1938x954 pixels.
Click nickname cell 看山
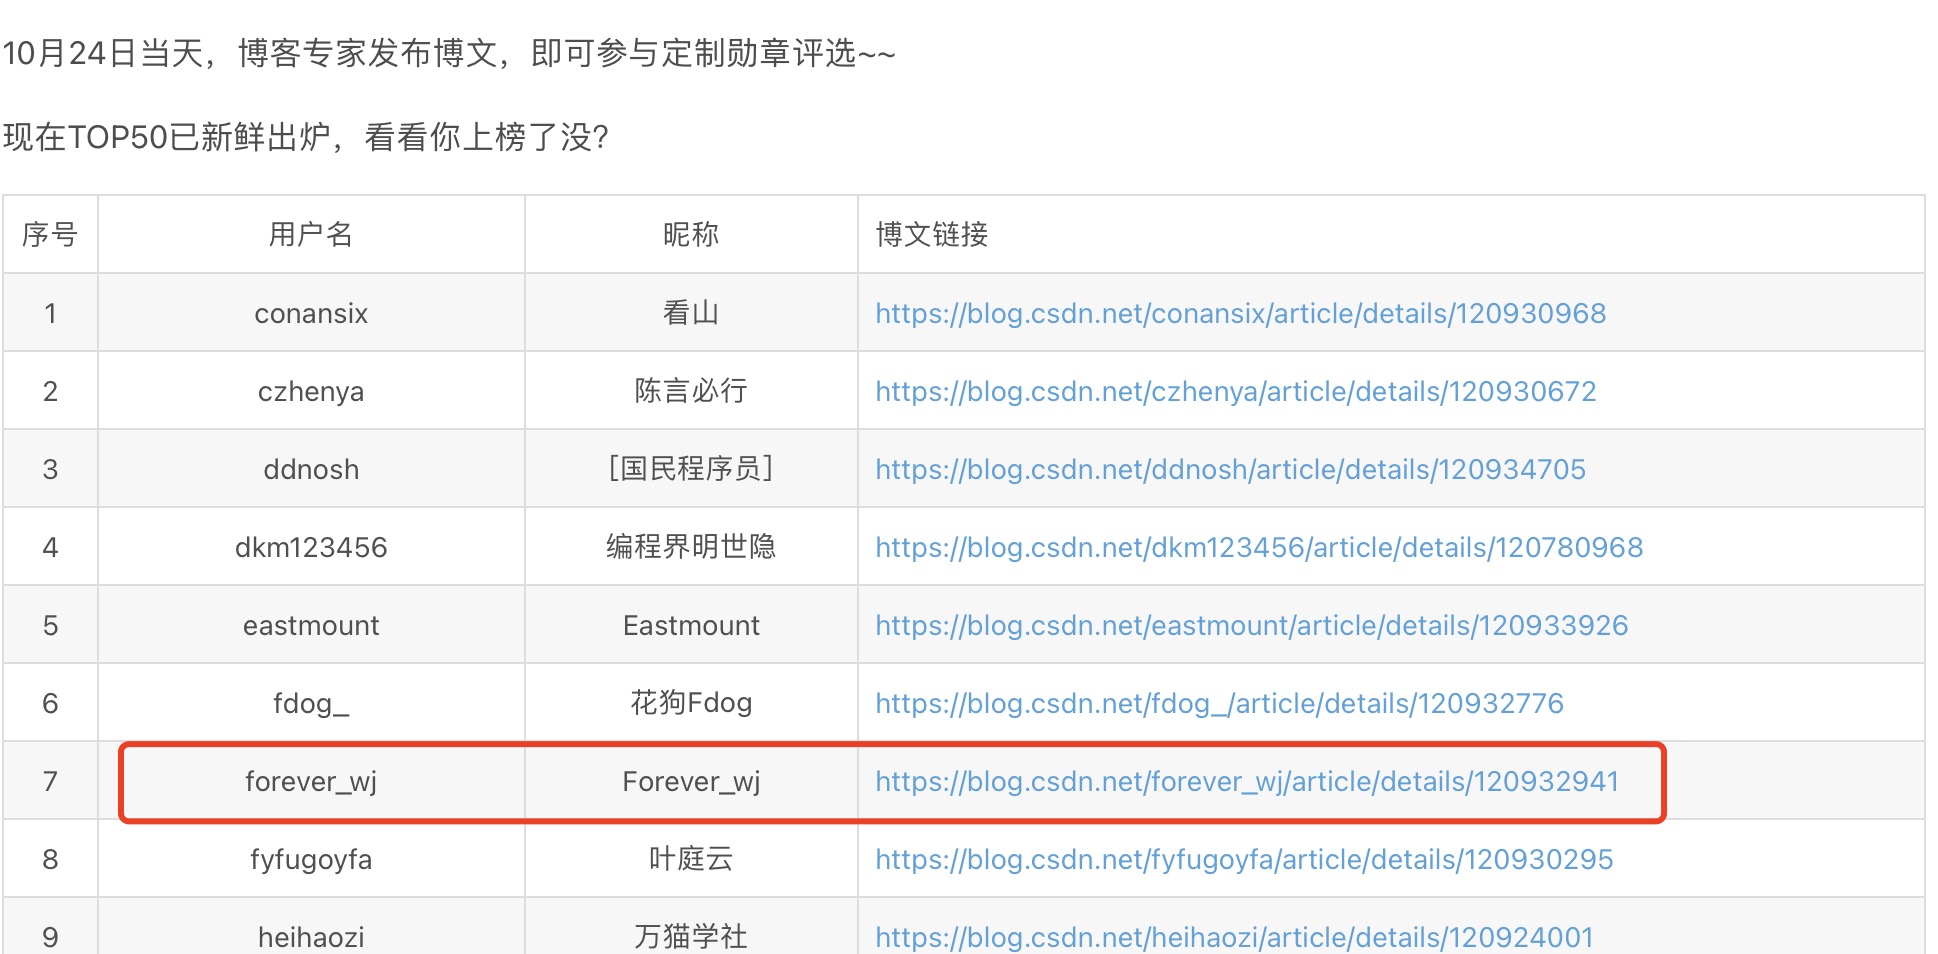[x=691, y=313]
